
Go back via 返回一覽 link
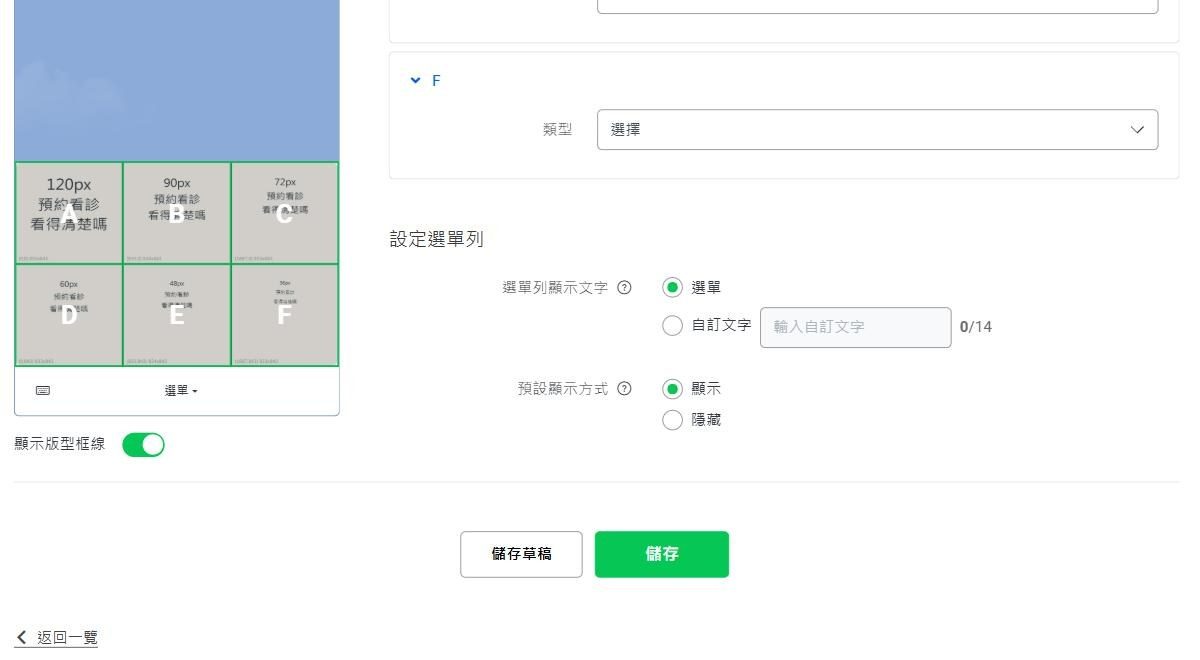[x=57, y=638]
